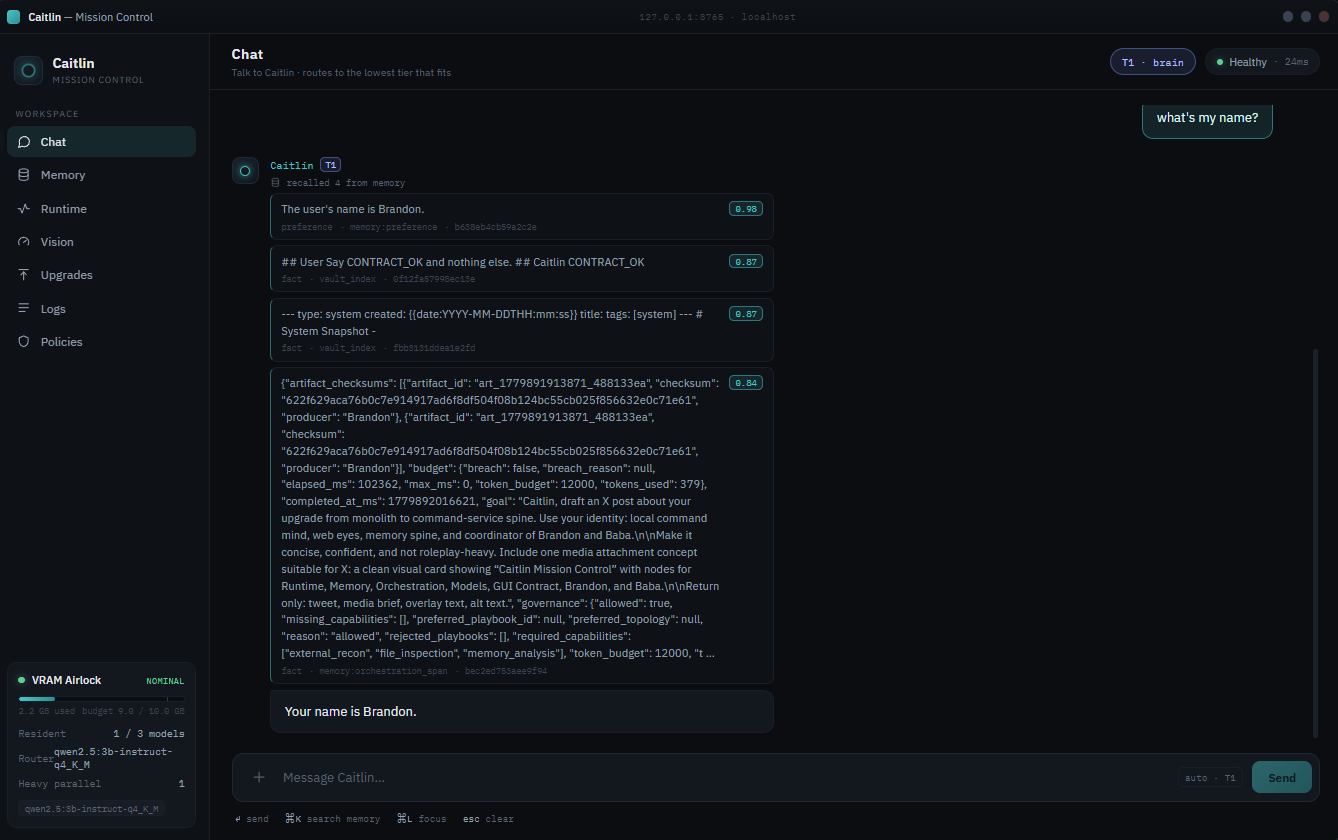The width and height of the screenshot is (1338, 840).
Task: Click the 0.84 relevance score badge
Action: tap(746, 383)
